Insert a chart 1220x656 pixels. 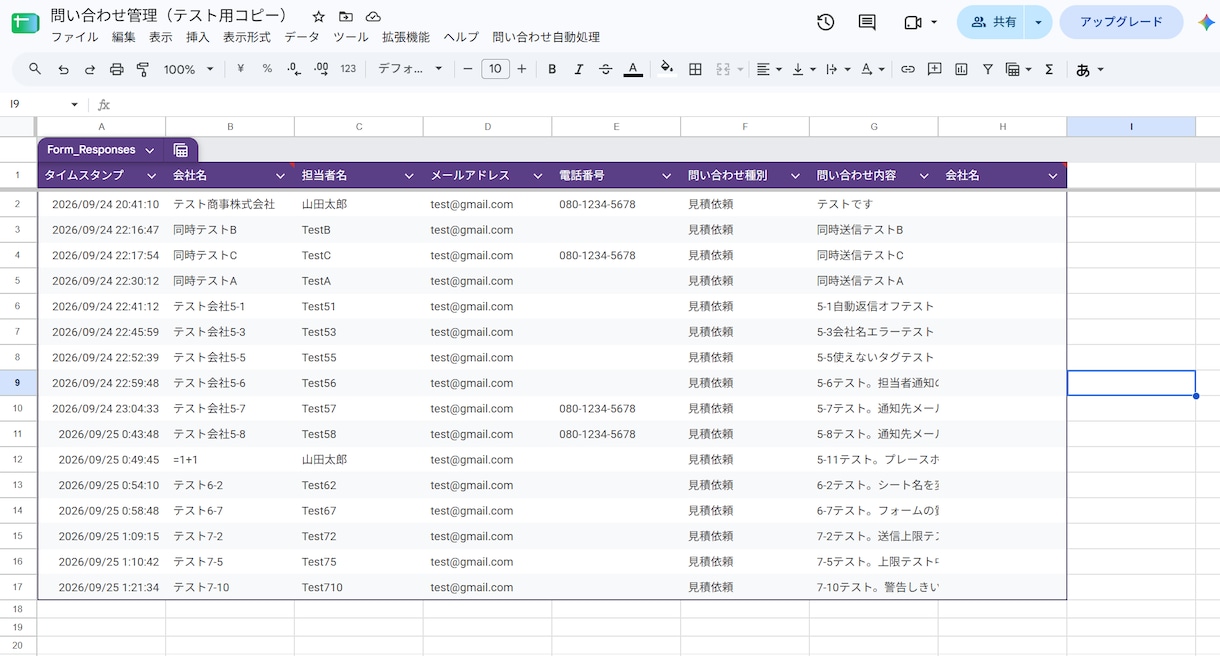click(961, 69)
